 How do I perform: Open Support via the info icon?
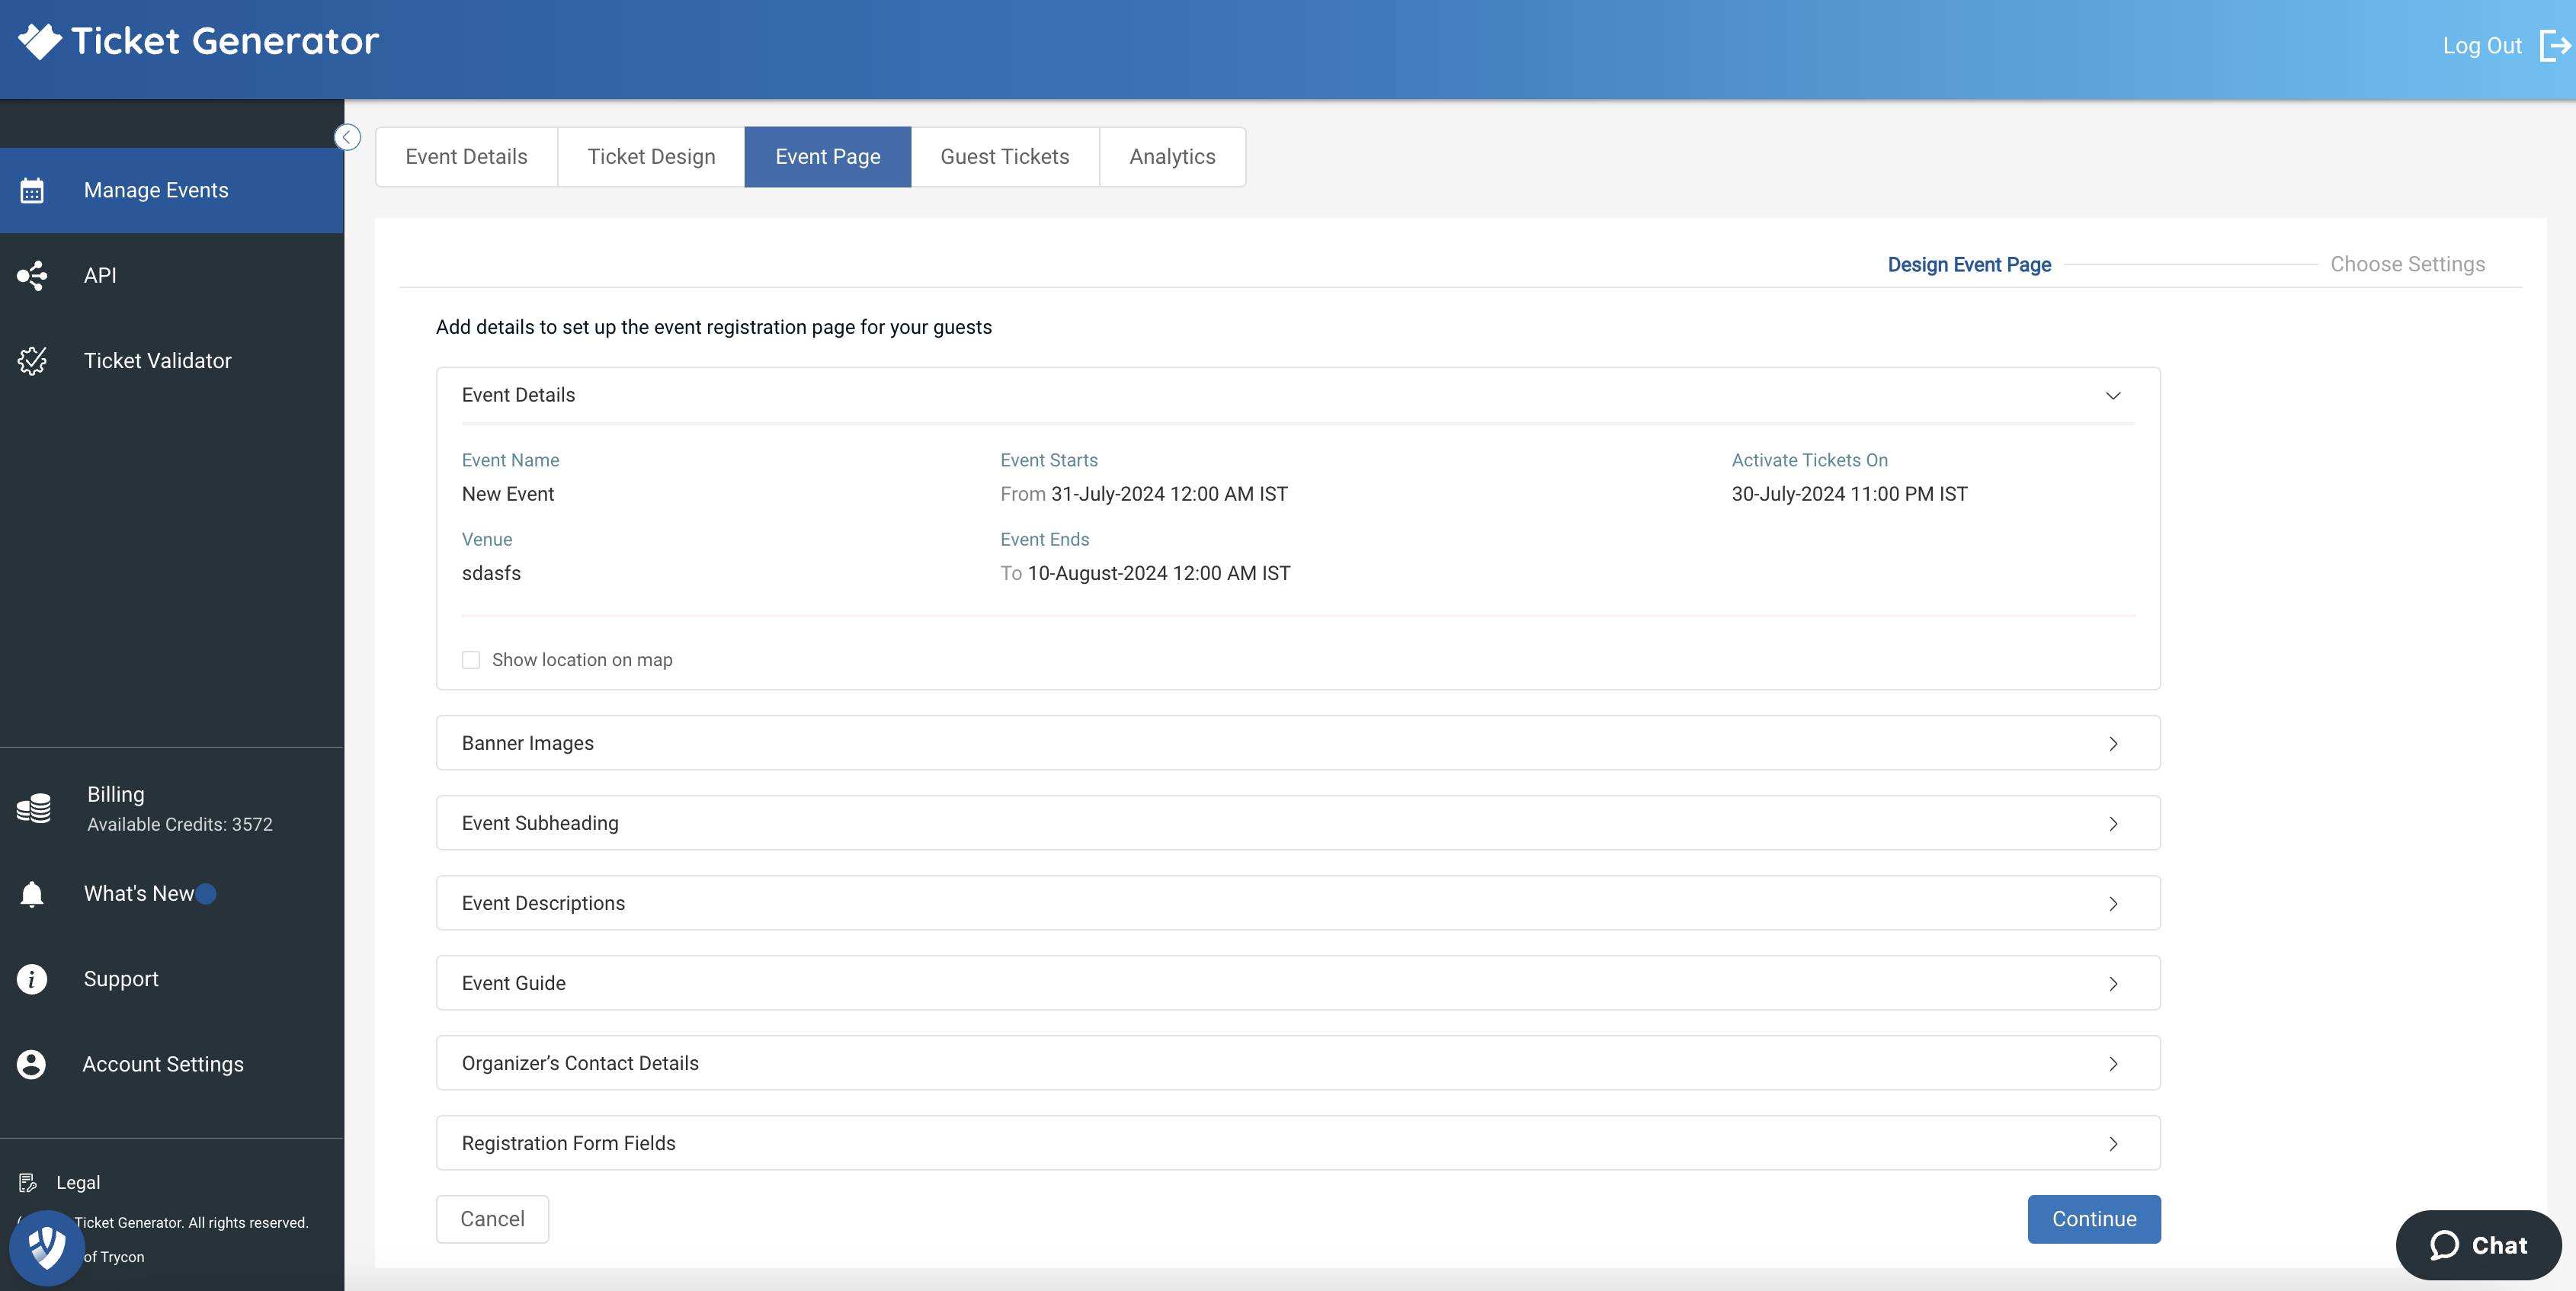pos(31,978)
